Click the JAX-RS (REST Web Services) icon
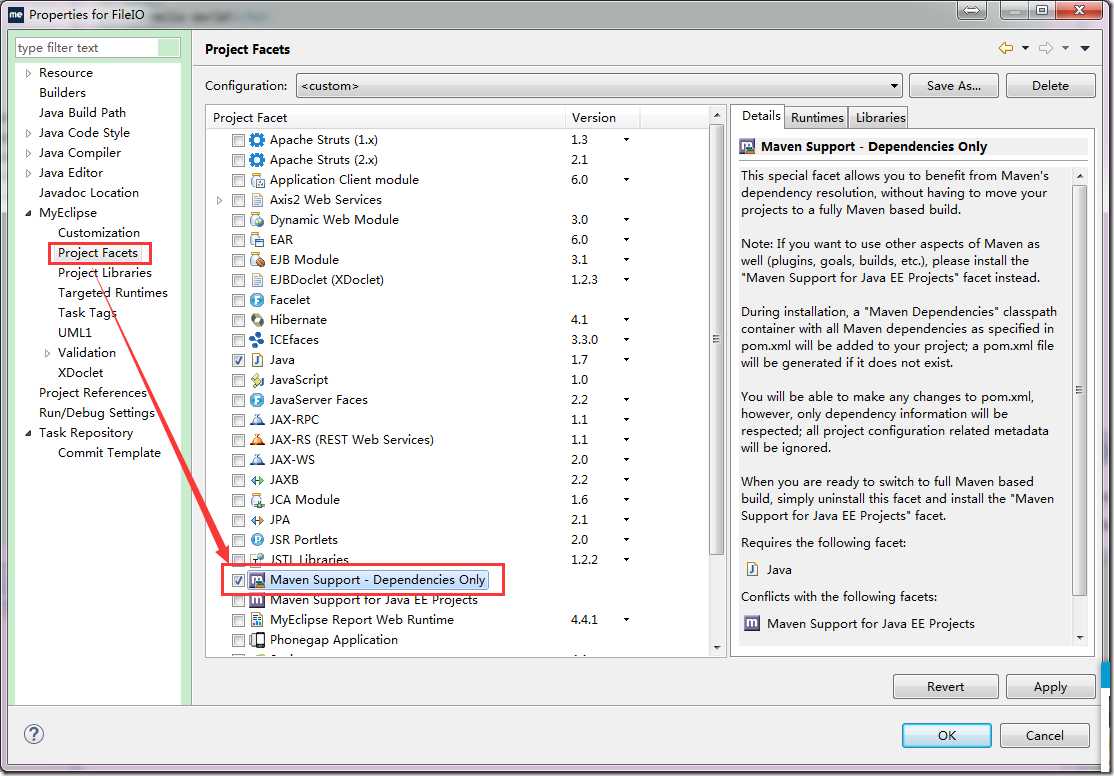The width and height of the screenshot is (1114, 776). [x=256, y=440]
